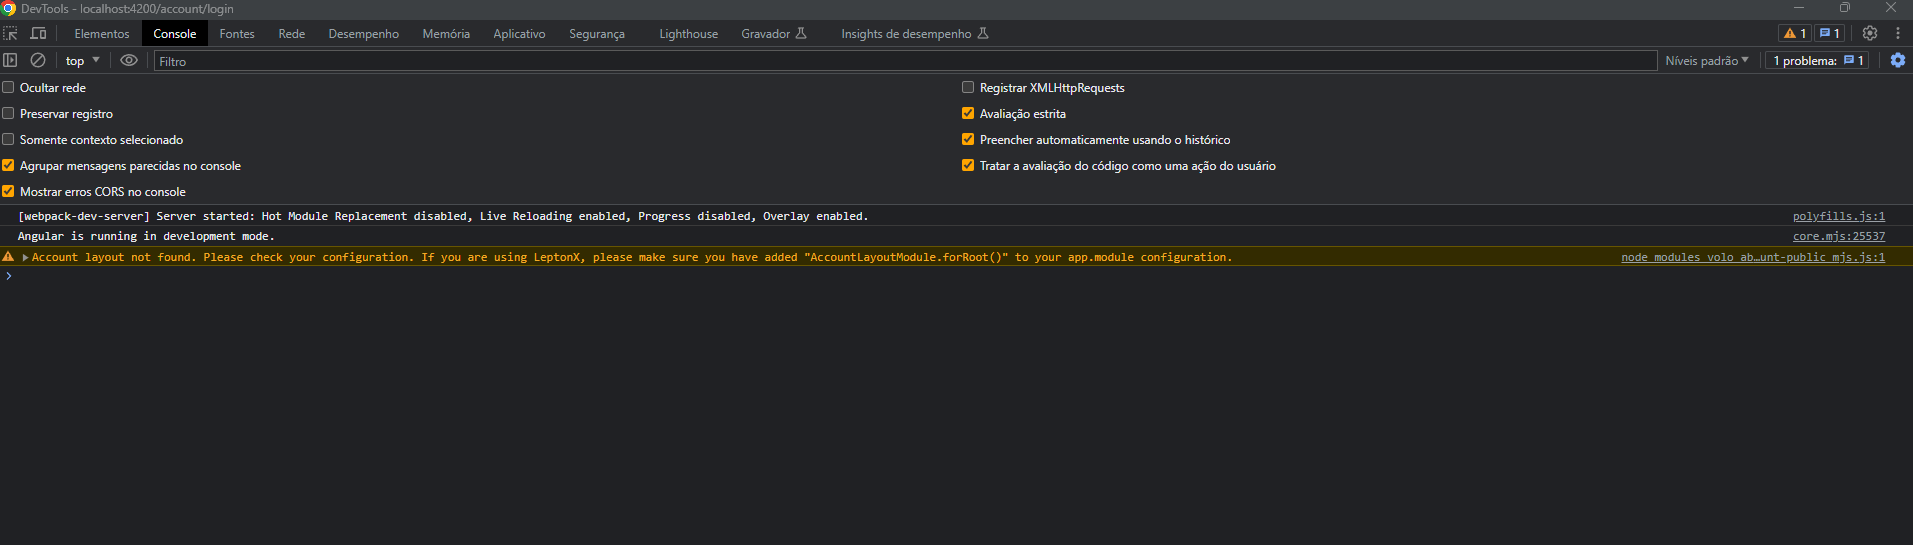Create a live expression with eye icon

[129, 60]
